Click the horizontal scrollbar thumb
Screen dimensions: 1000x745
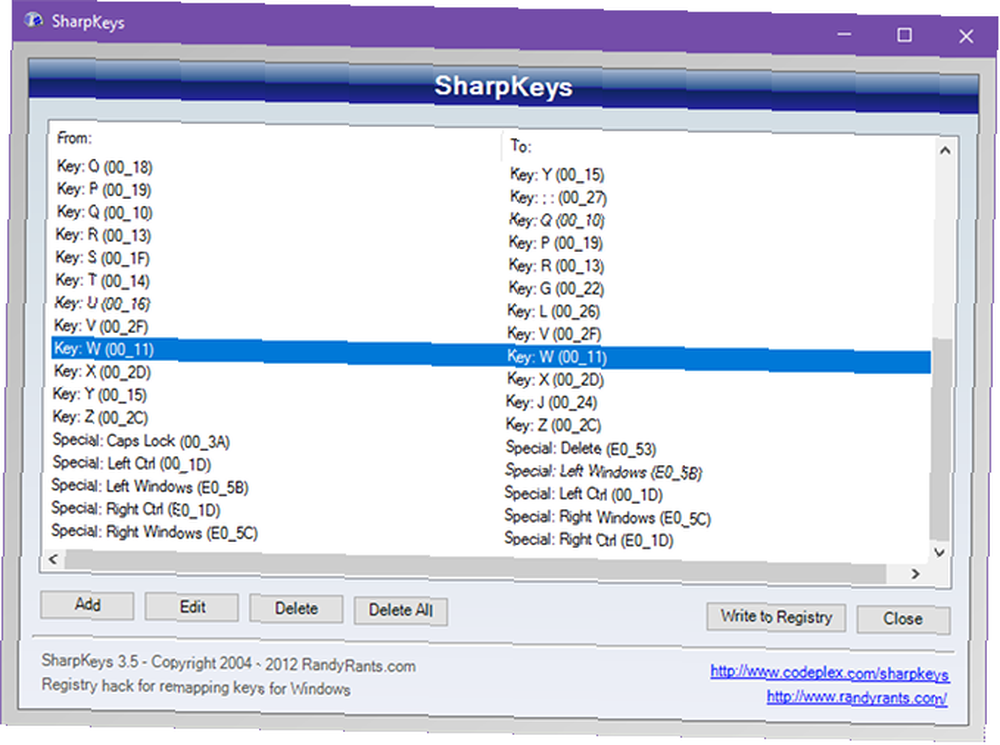click(x=475, y=566)
